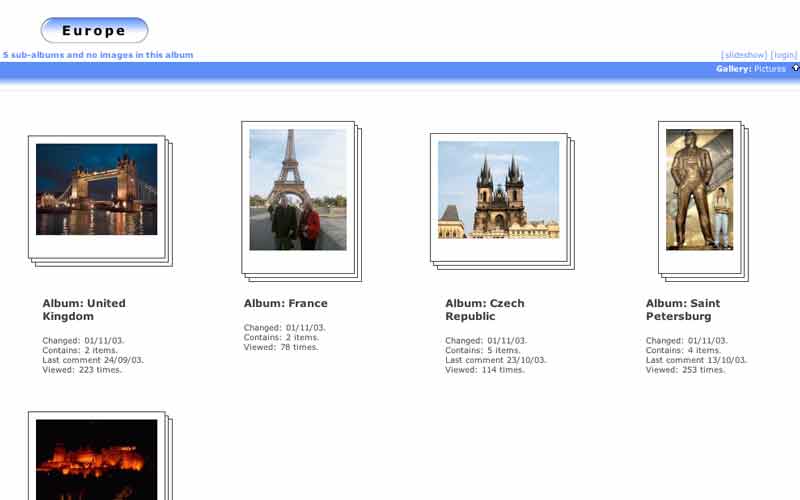
Task: Click the Album: Czech Republic title
Action: pyautogui.click(x=485, y=310)
